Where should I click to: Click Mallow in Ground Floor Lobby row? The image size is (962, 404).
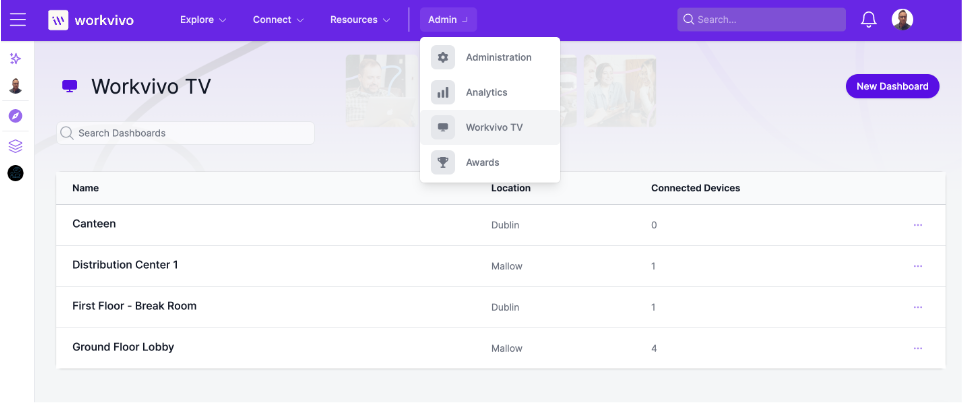point(507,348)
